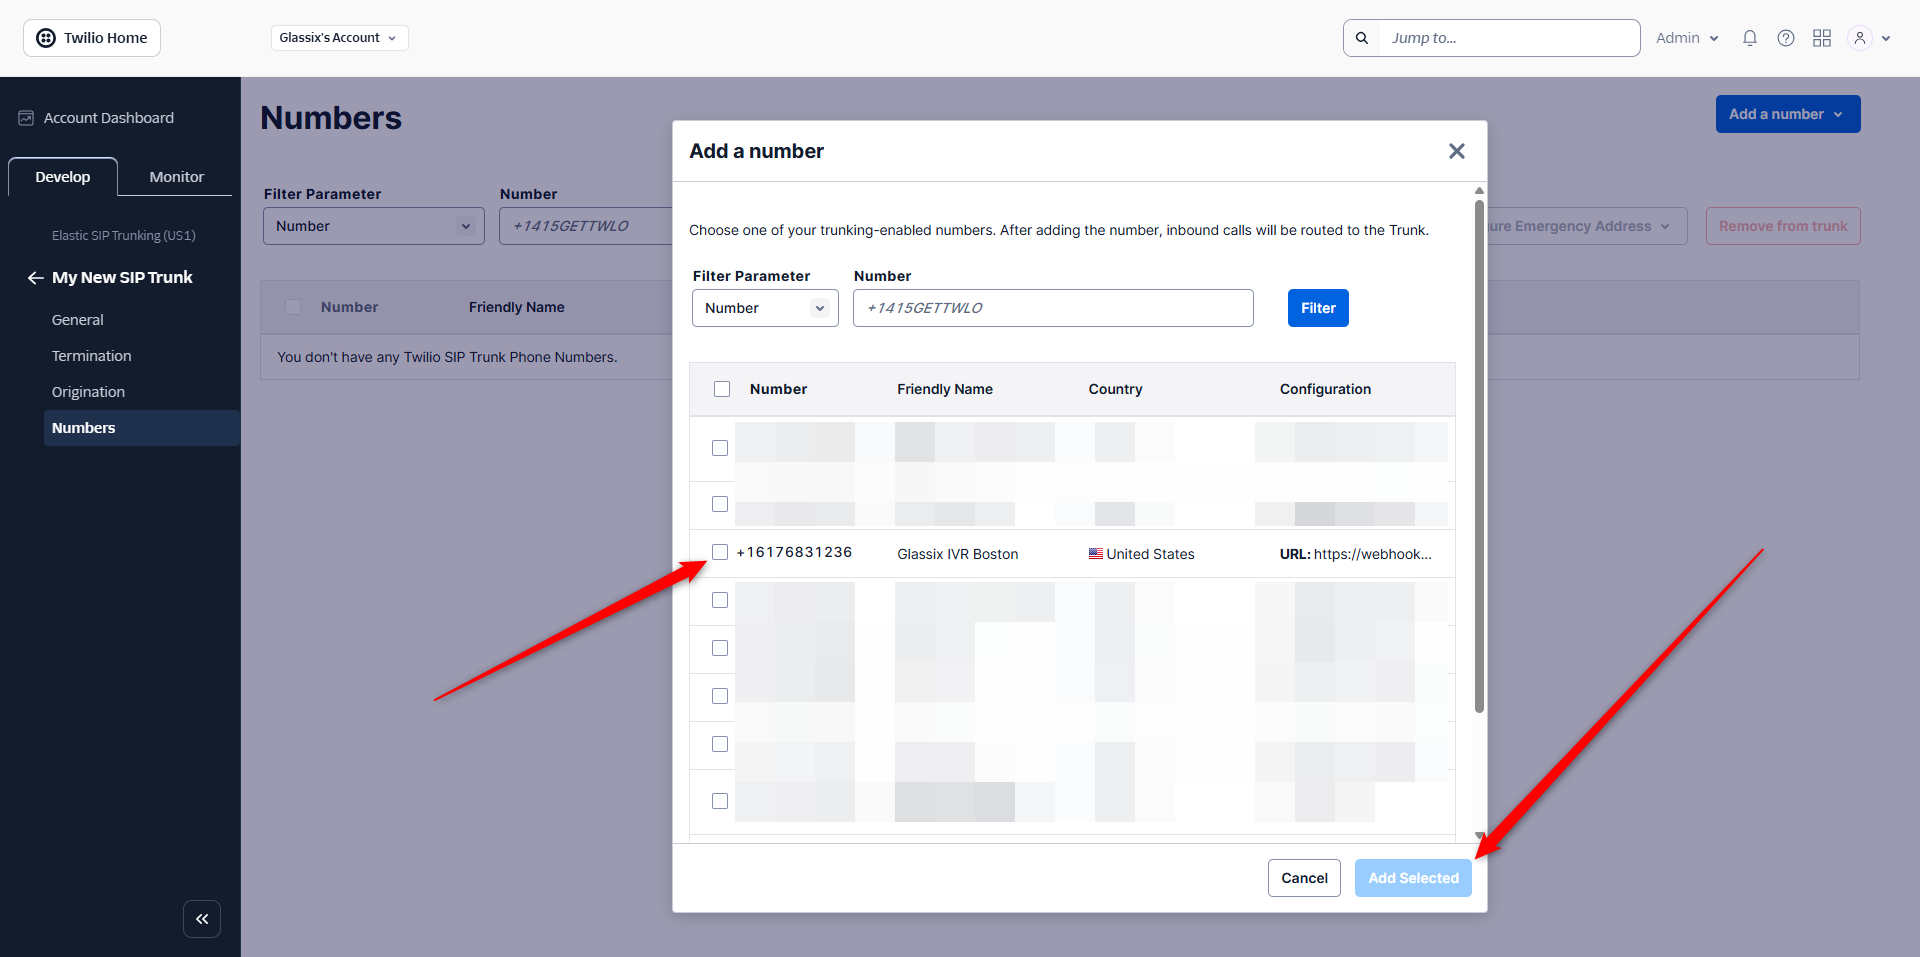This screenshot has width=1920, height=957.
Task: Select the +16176831236 number checkbox
Action: coord(720,552)
